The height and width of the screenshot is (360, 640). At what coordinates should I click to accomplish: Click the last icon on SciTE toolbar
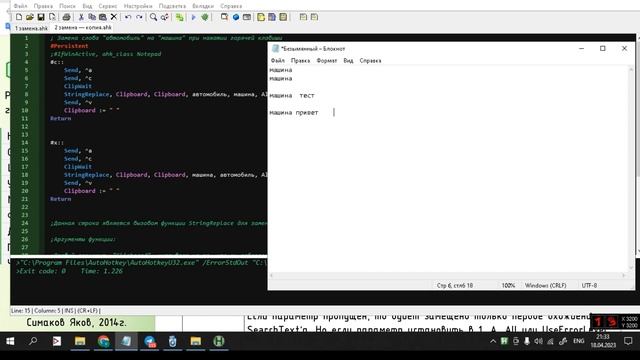[x=314, y=17]
